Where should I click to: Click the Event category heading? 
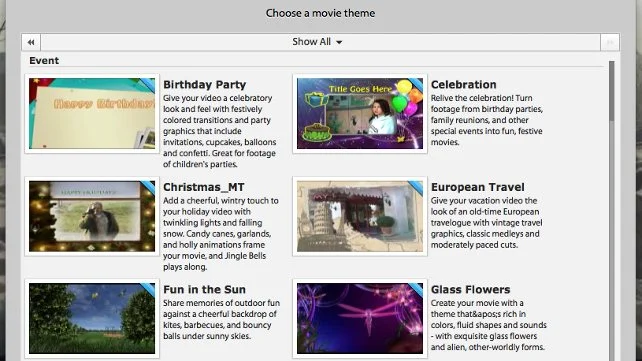tap(44, 61)
